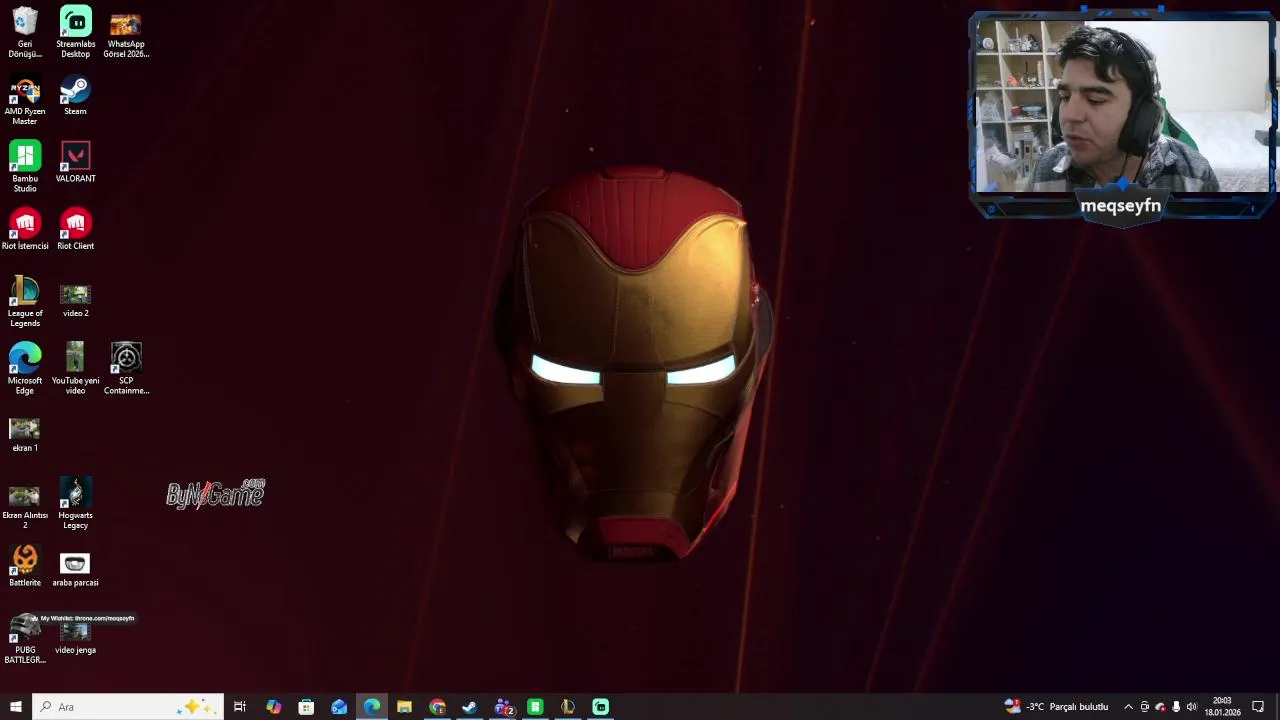This screenshot has height=720, width=1280.
Task: Open Outlook mail from the taskbar
Action: coord(339,707)
